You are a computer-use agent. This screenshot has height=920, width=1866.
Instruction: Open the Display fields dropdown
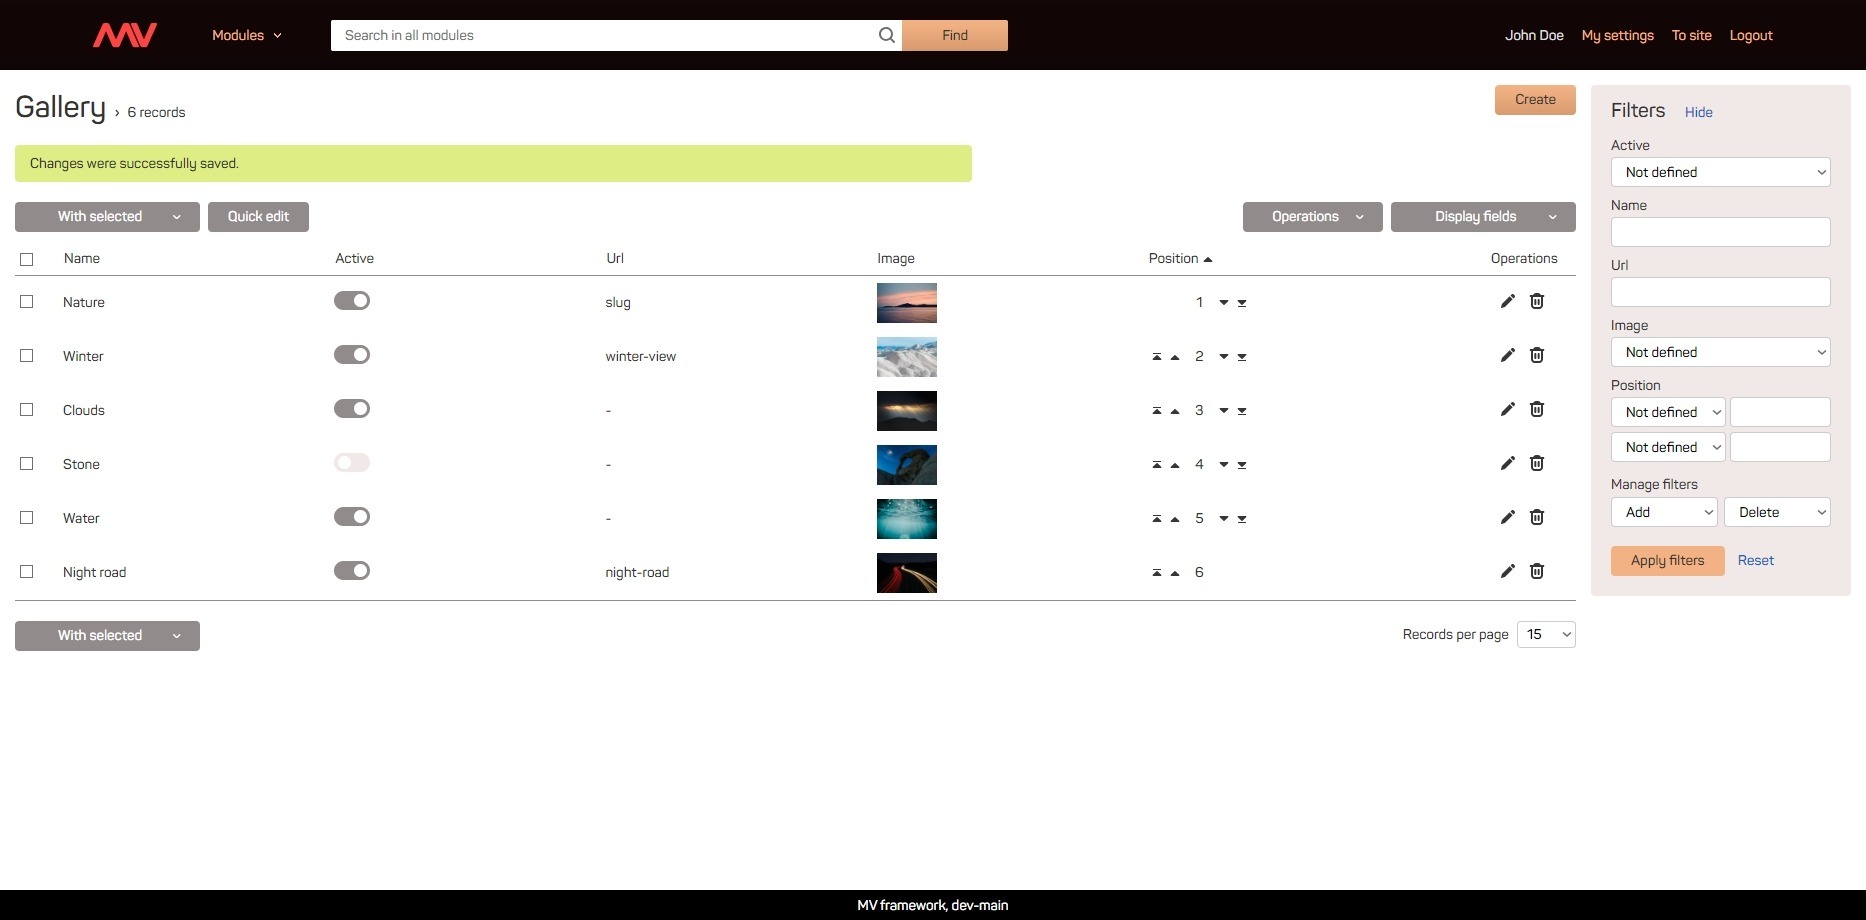pos(1483,216)
